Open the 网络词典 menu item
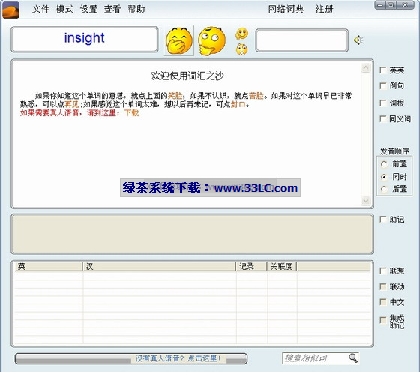 pos(286,9)
